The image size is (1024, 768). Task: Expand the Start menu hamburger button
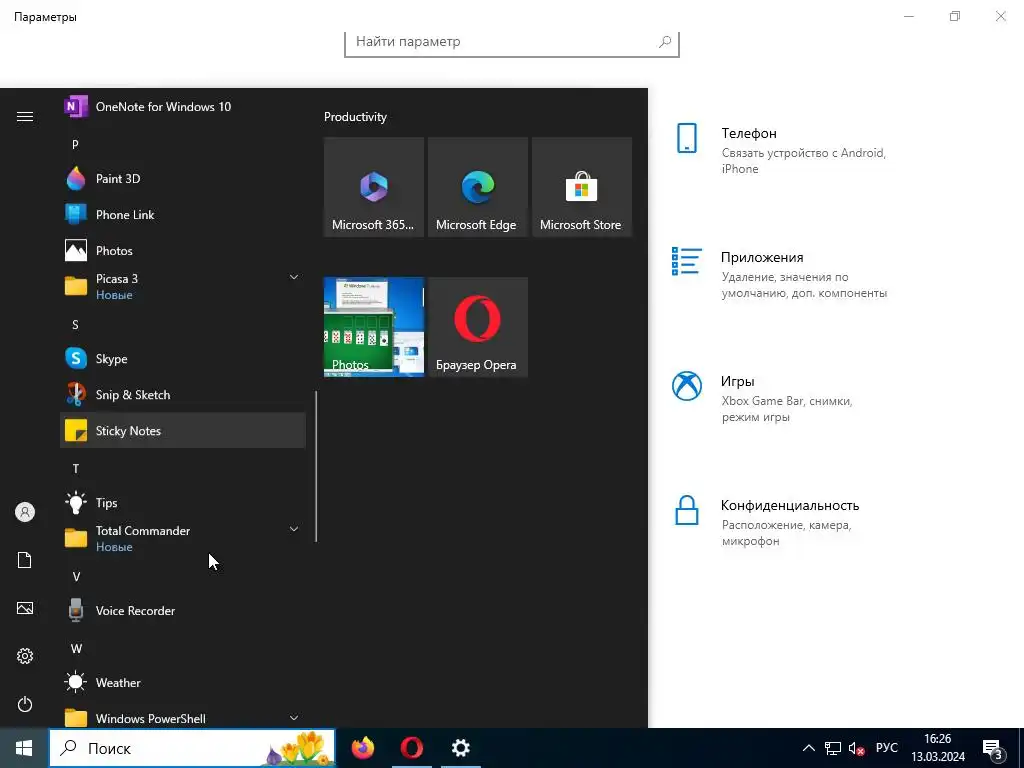tap(25, 116)
